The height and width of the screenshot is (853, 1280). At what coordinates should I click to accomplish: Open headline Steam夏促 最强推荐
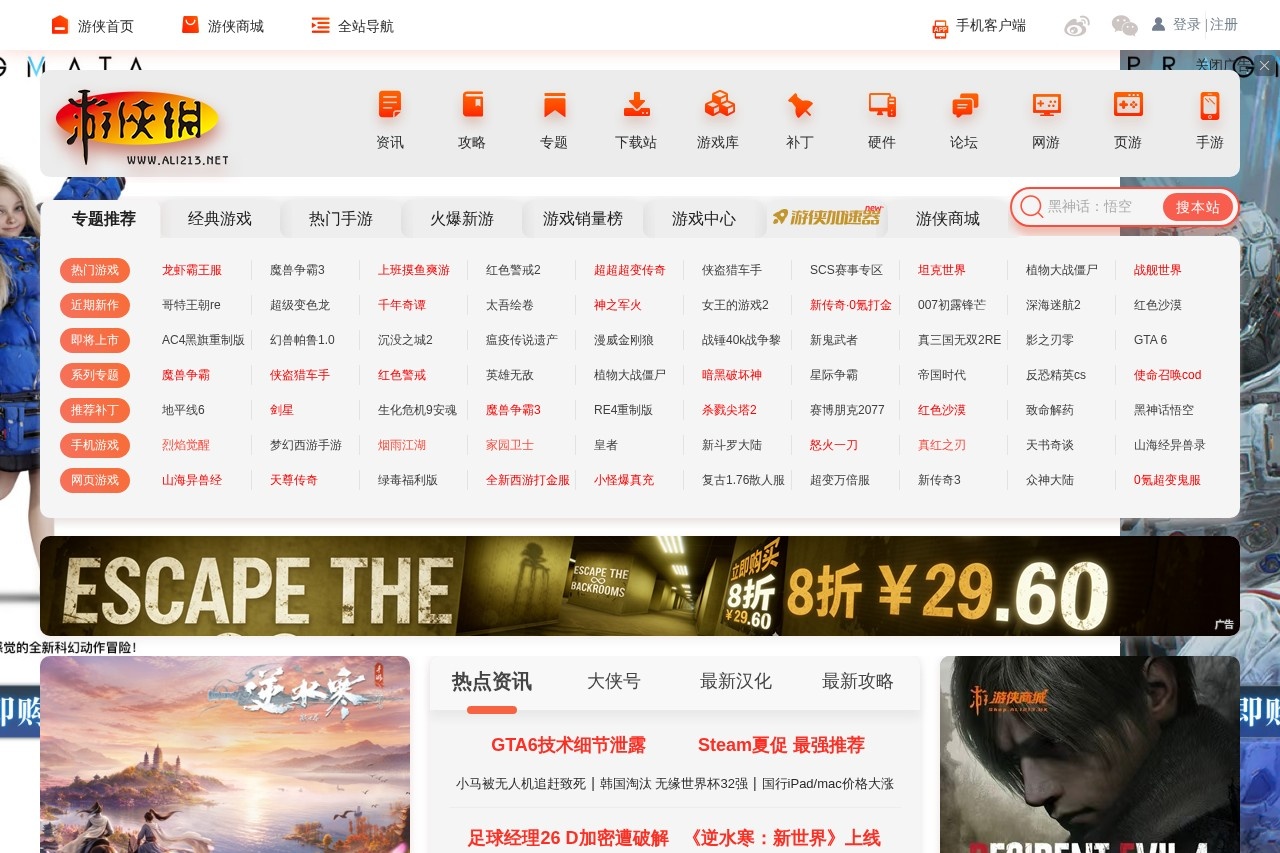tap(781, 745)
